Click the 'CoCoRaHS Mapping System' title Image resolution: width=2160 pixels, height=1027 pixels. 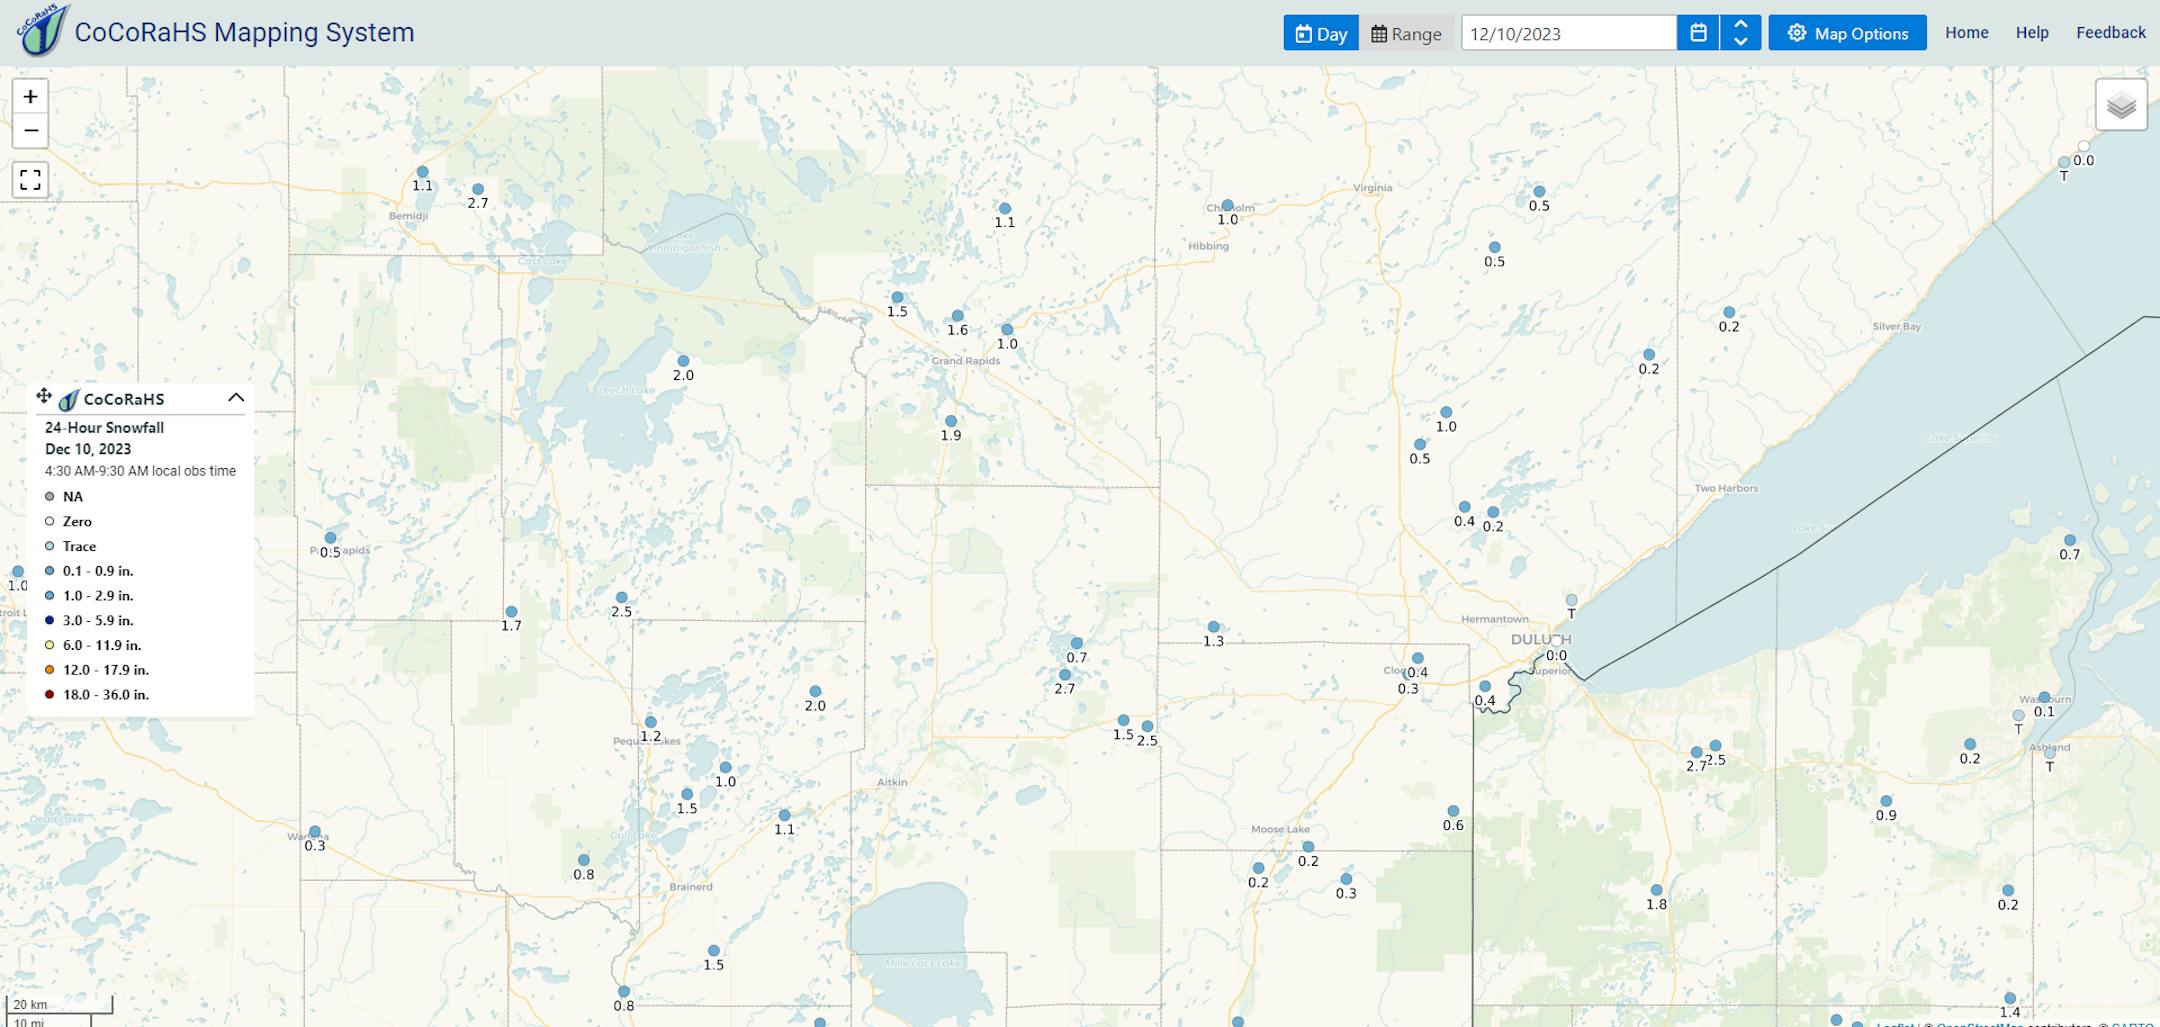pyautogui.click(x=245, y=32)
